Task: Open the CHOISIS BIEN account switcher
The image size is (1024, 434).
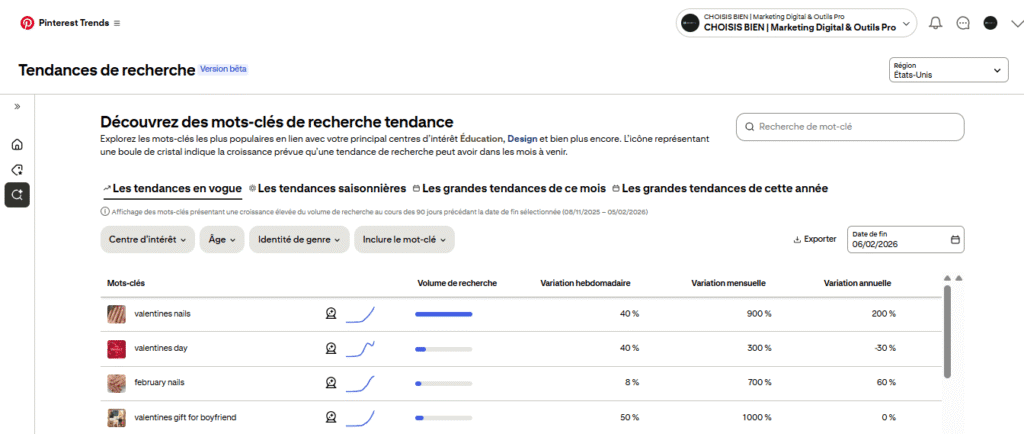Action: (x=796, y=23)
